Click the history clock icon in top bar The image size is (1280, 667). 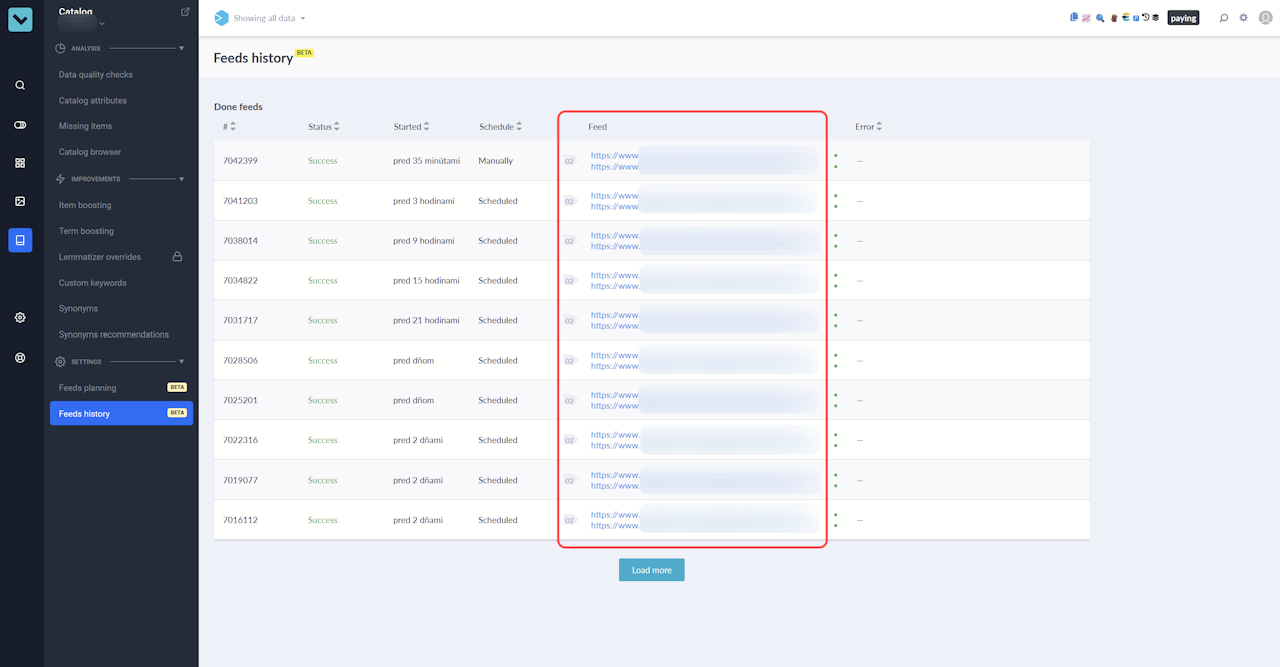1146,18
